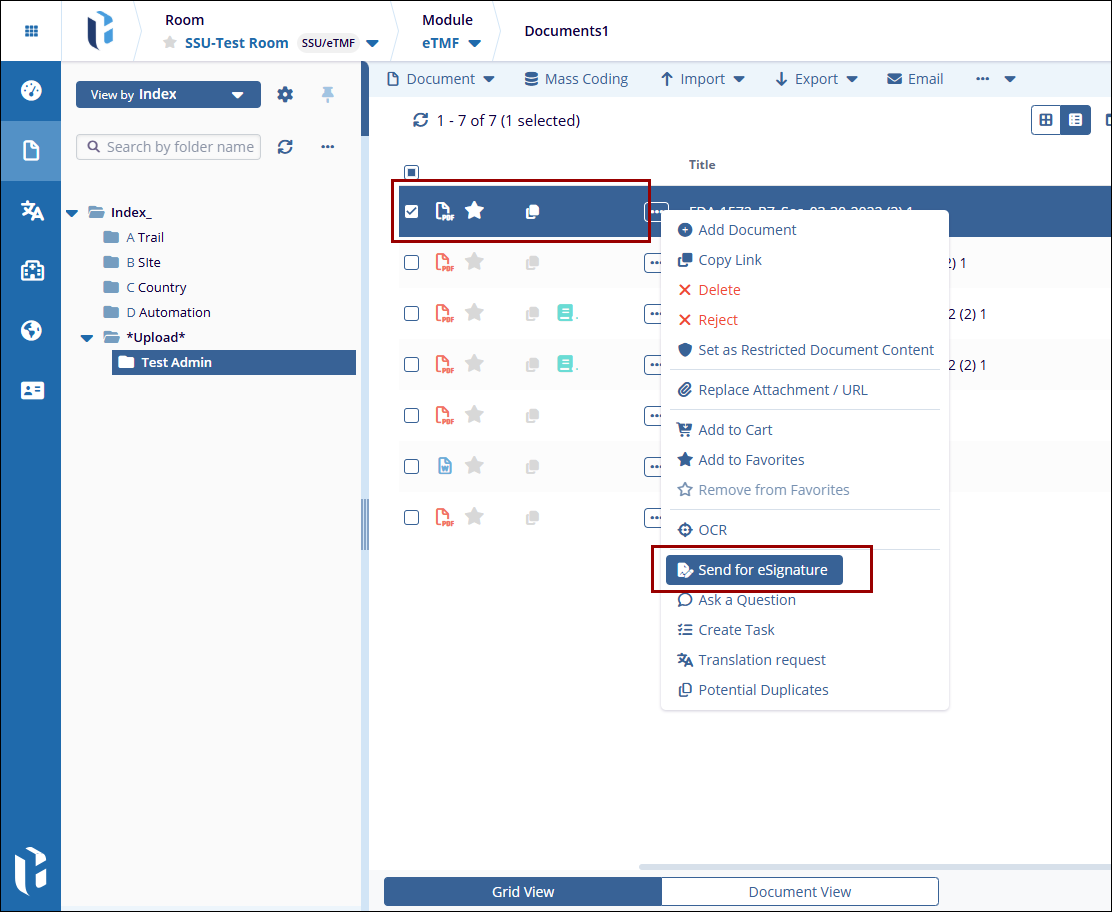Open the dashboard gauge icon in sidebar
1112x912 pixels.
click(31, 91)
